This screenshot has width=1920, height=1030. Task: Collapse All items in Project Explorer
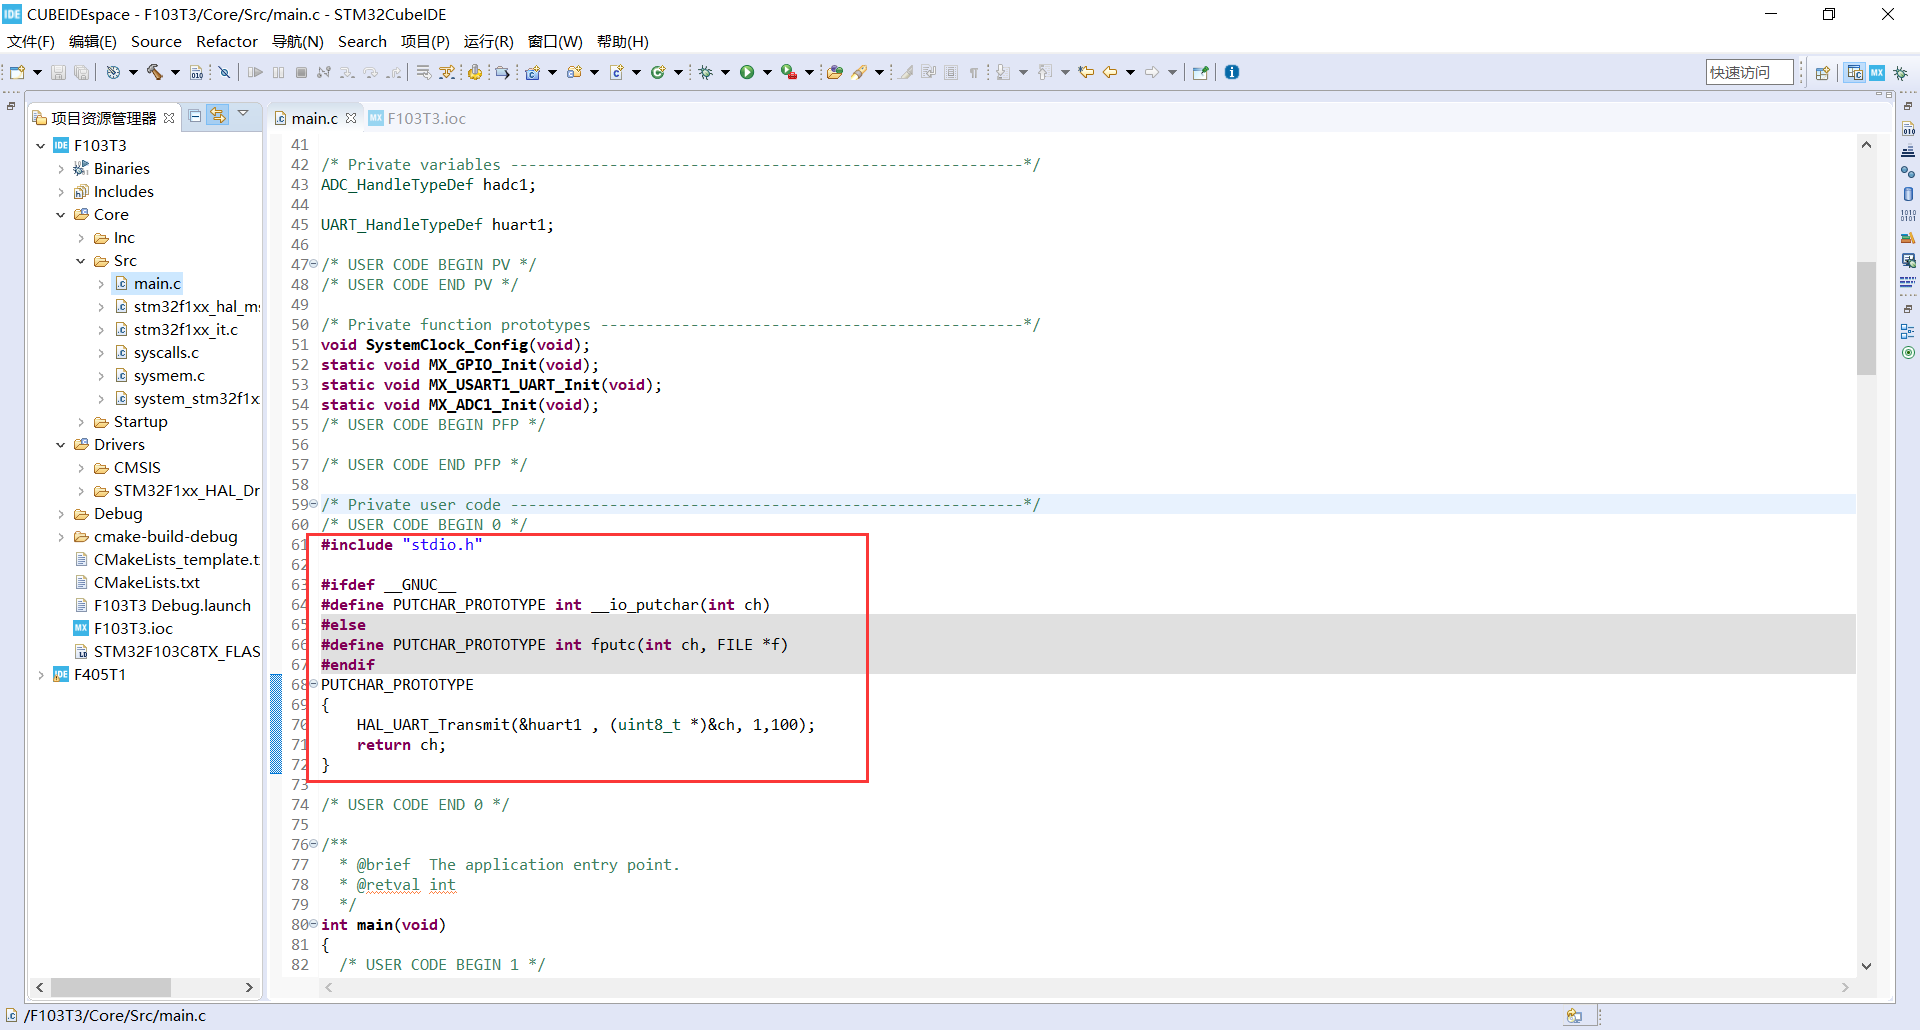coord(195,115)
